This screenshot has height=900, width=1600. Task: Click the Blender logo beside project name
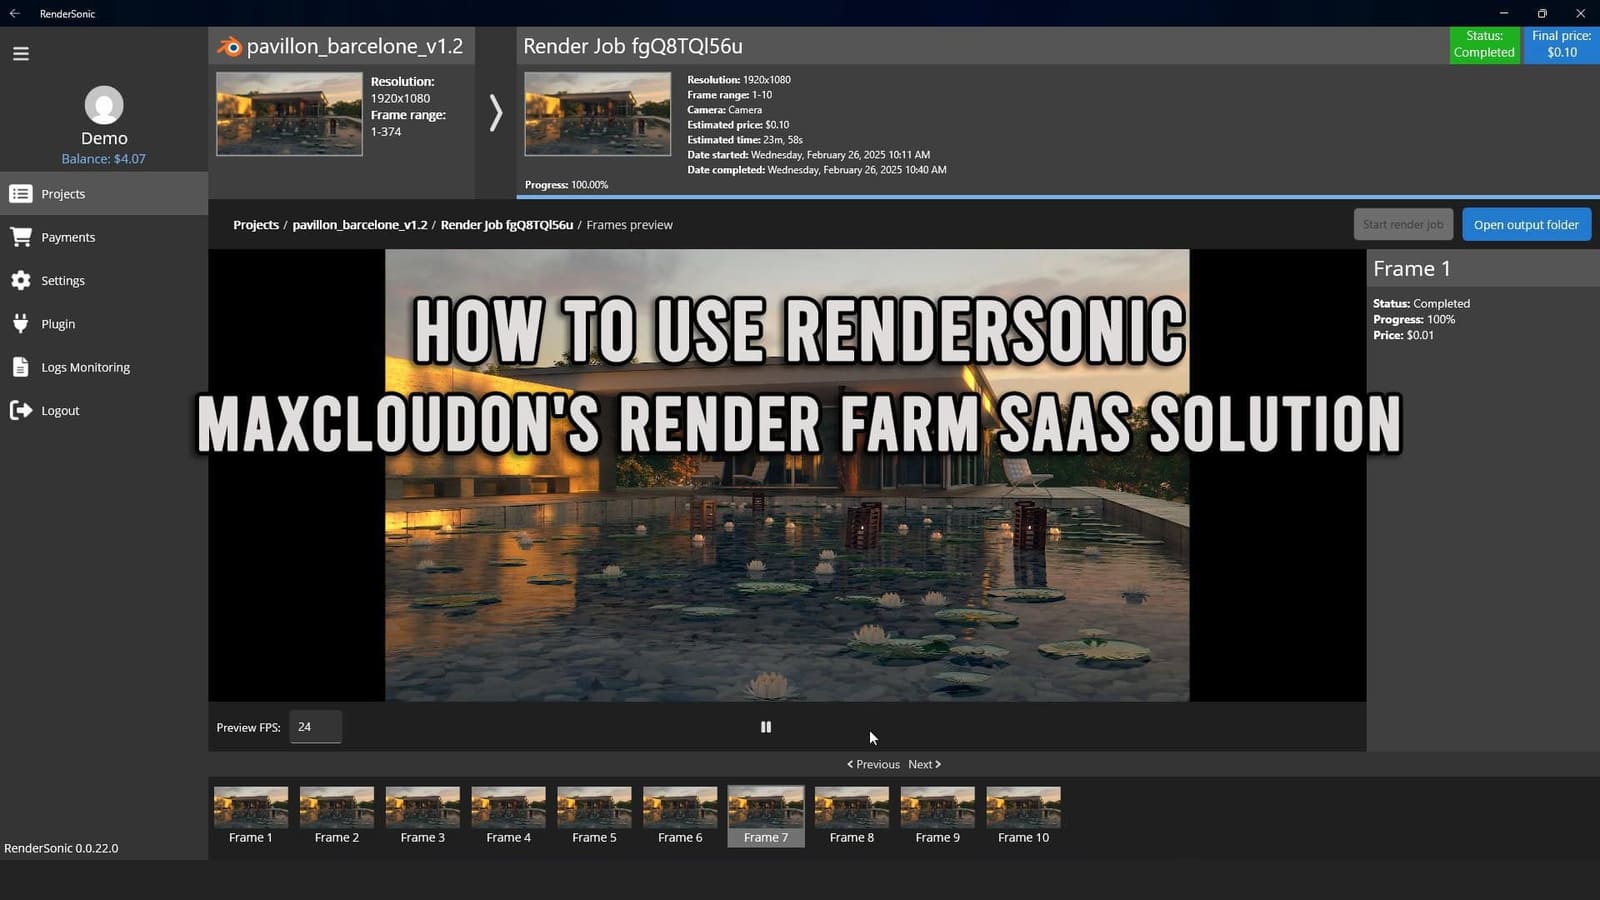point(230,46)
